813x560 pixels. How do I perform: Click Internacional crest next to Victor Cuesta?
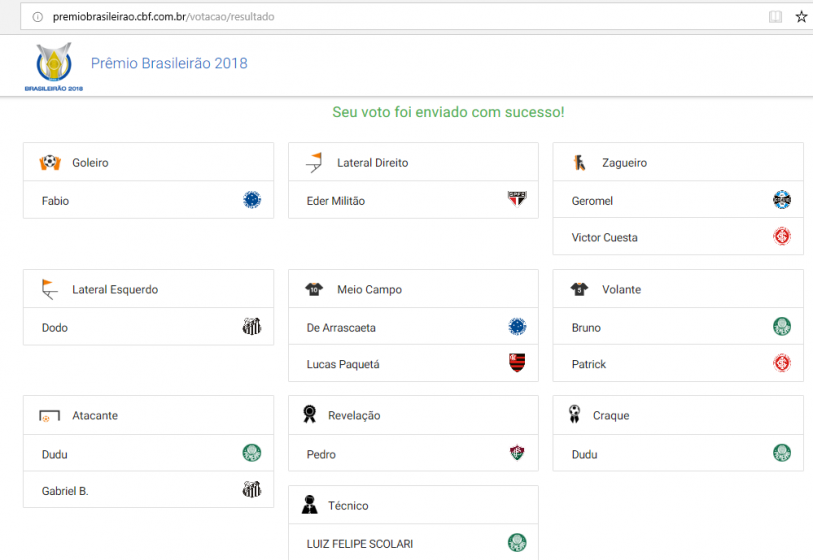coord(782,237)
